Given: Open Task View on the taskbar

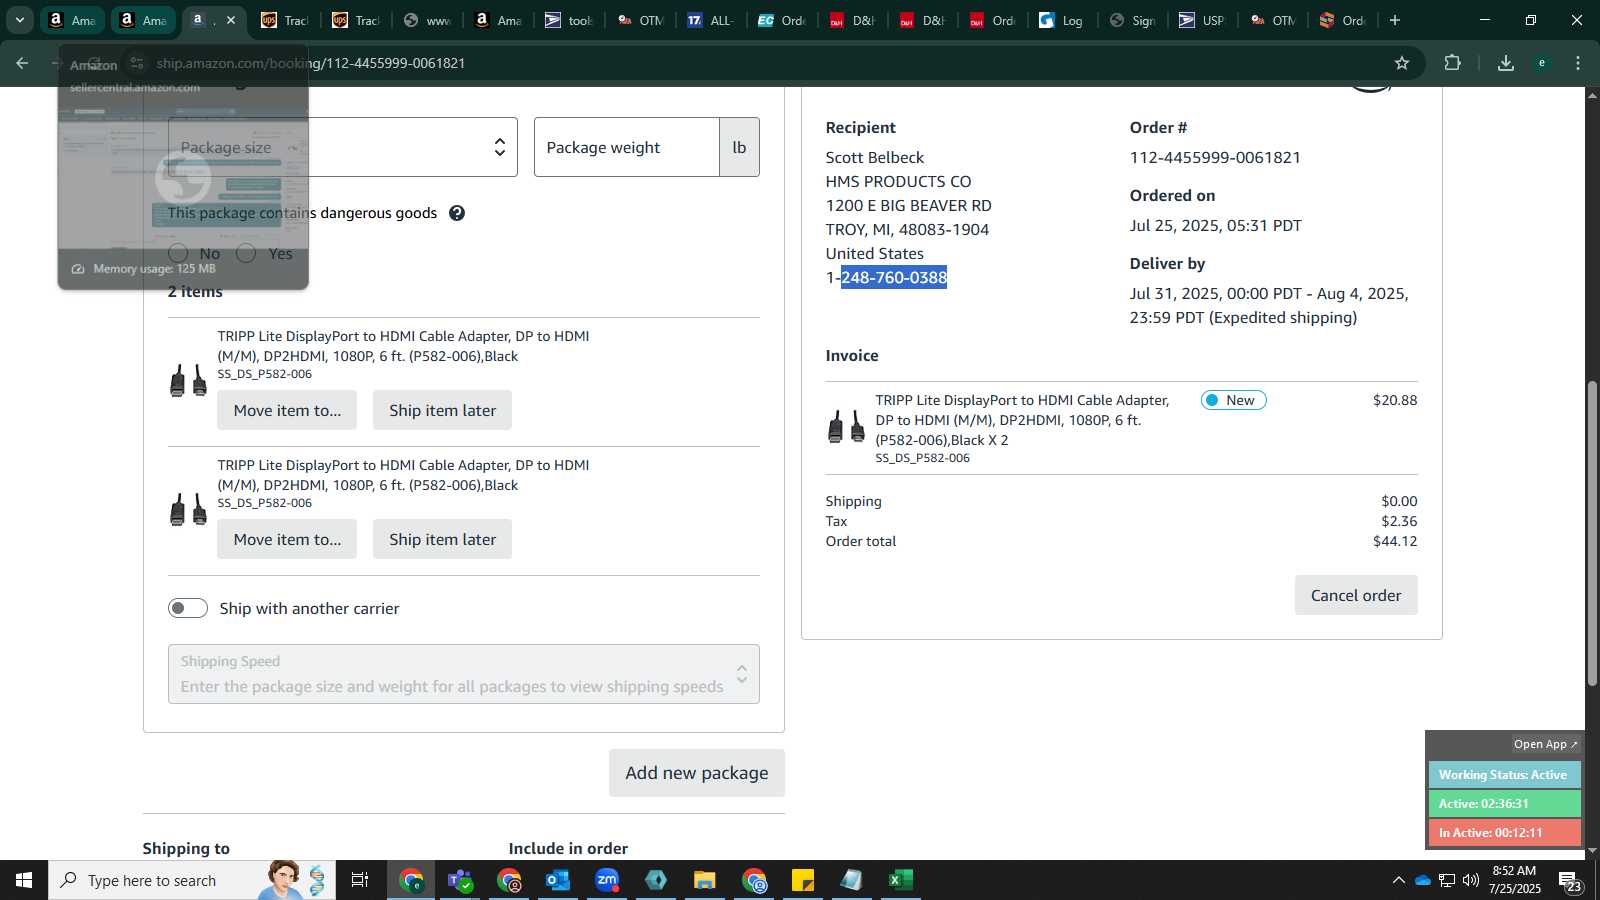Looking at the screenshot, I should [x=360, y=880].
